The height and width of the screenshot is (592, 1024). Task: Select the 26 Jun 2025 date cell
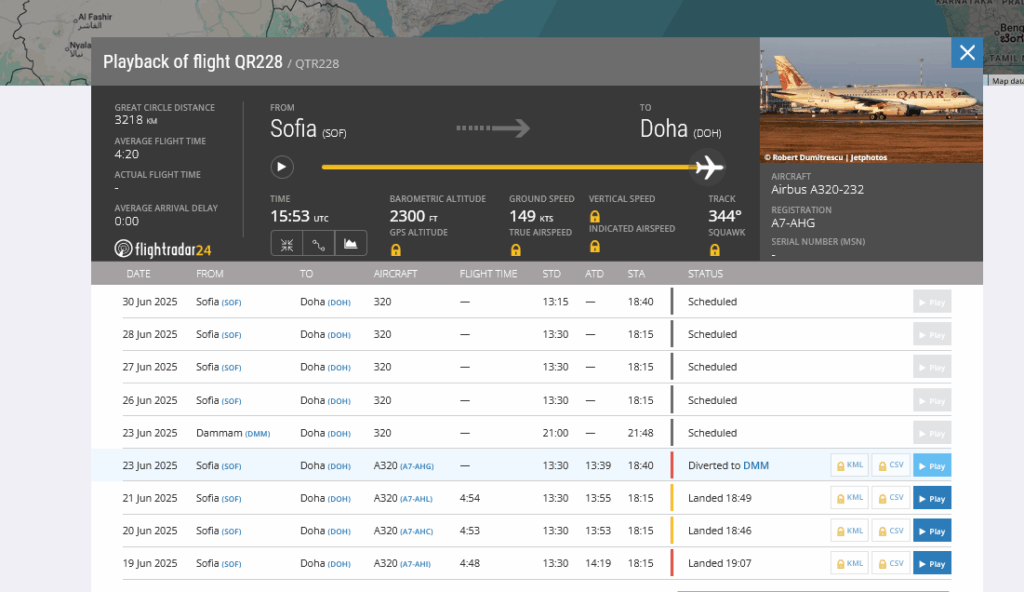[x=150, y=400]
